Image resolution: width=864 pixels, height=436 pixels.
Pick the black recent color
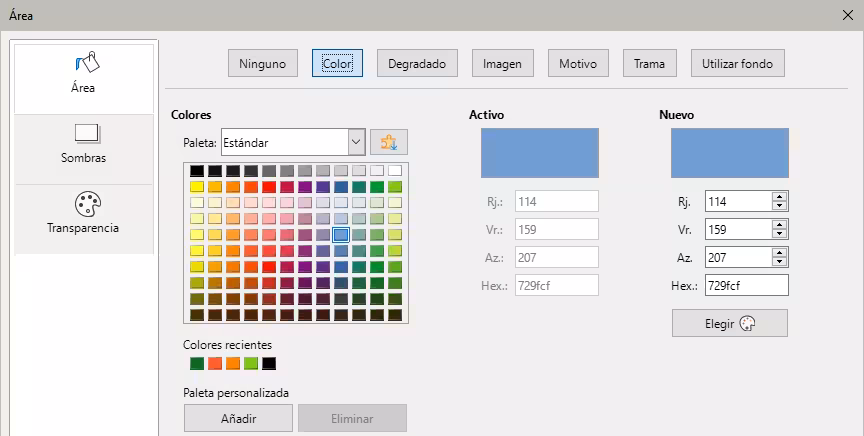point(269,364)
